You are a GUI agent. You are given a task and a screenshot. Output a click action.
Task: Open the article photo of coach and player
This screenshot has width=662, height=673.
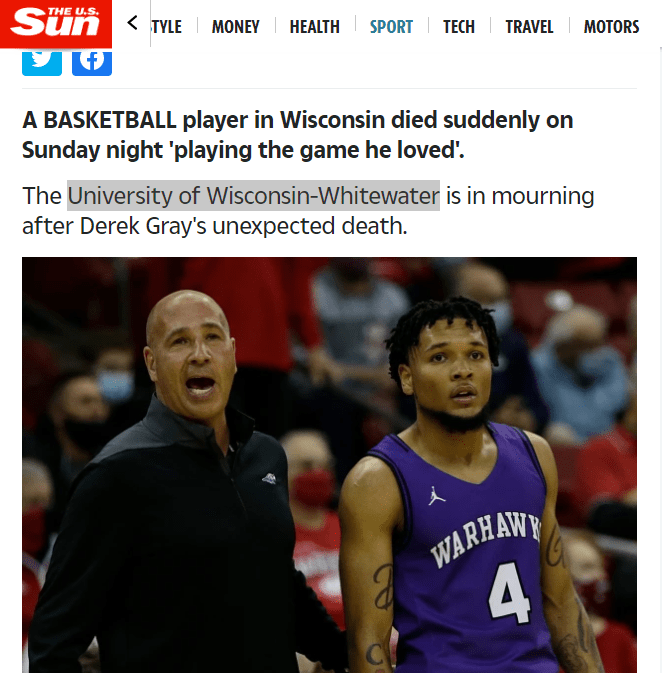pyautogui.click(x=329, y=465)
